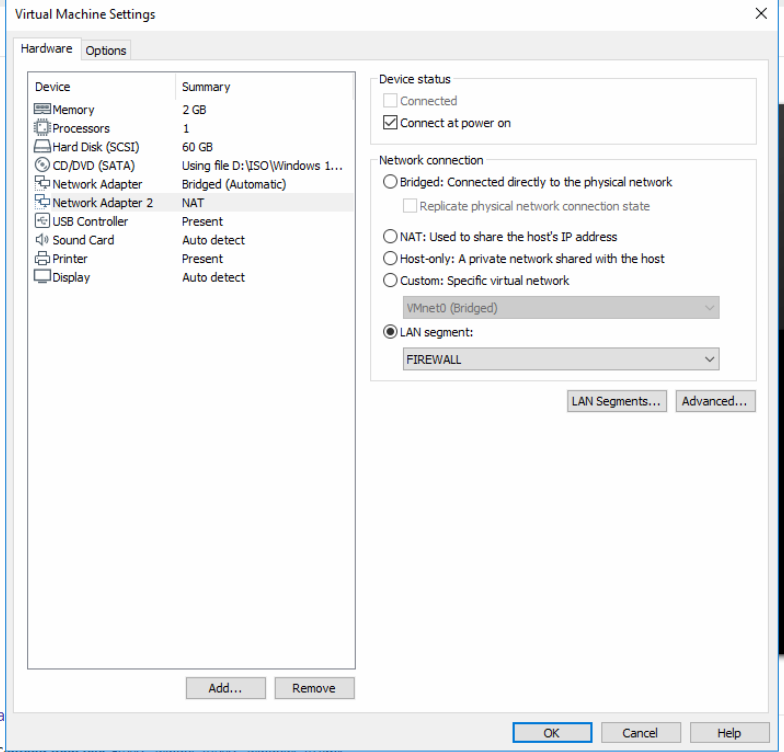The image size is (784, 752).
Task: Click the Memory device icon
Action: pyautogui.click(x=42, y=108)
